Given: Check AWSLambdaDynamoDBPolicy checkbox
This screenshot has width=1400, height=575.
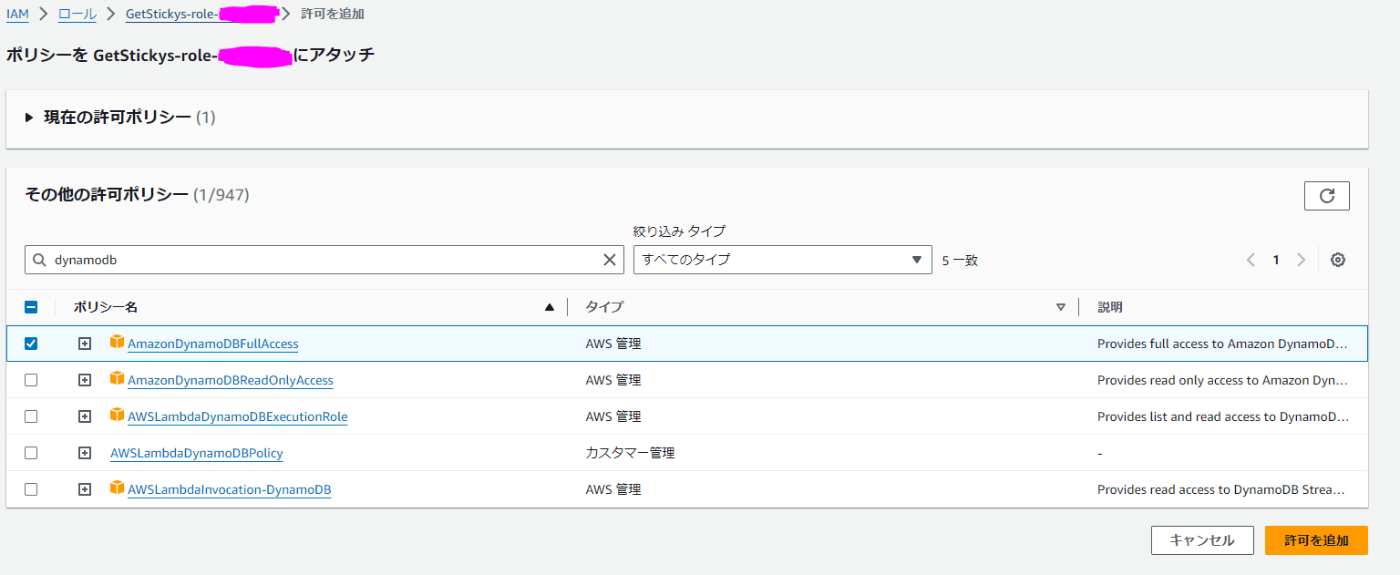Looking at the screenshot, I should pos(31,453).
